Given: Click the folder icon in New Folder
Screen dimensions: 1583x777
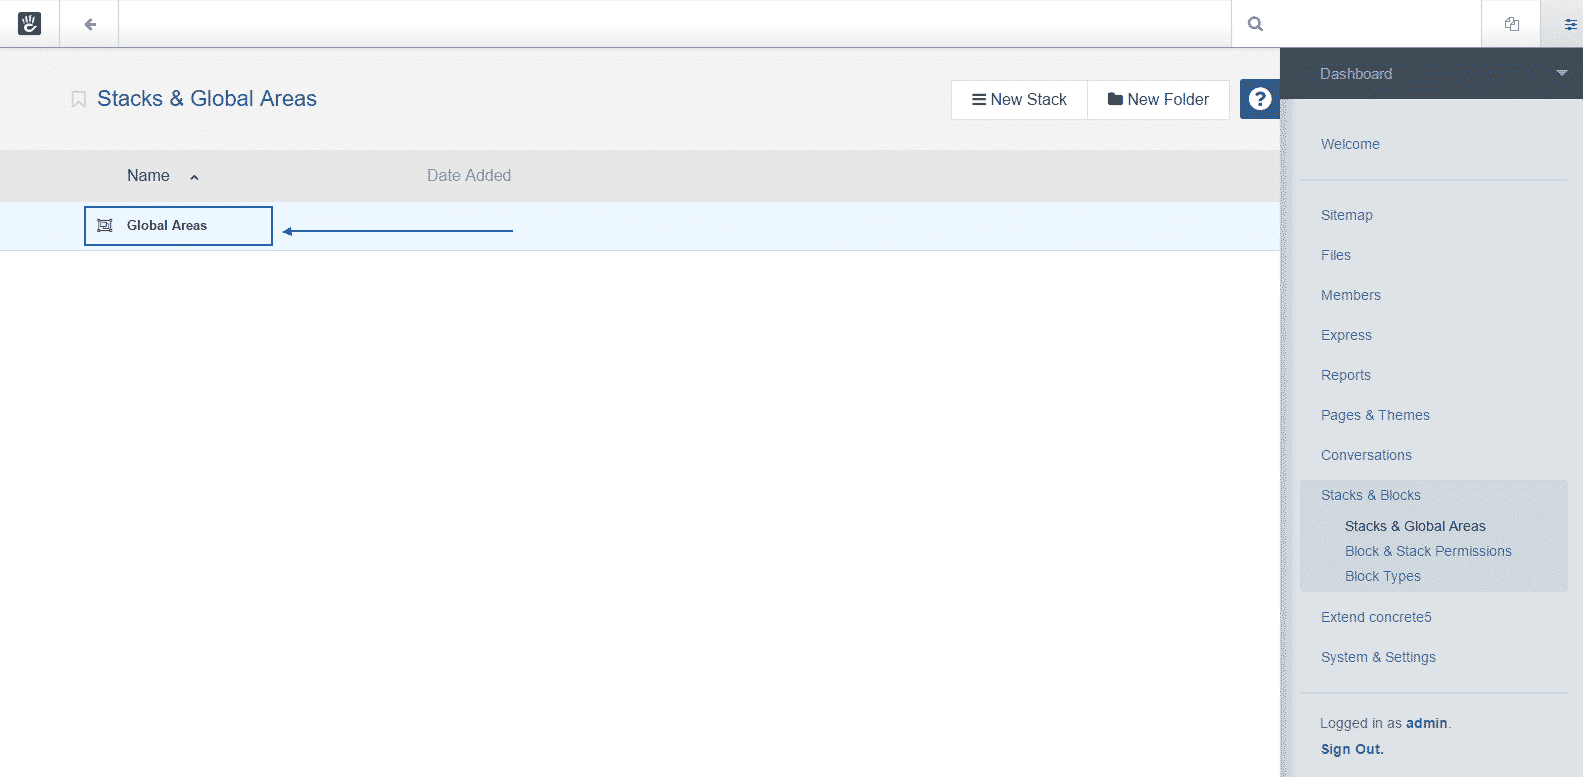Looking at the screenshot, I should pos(1115,99).
